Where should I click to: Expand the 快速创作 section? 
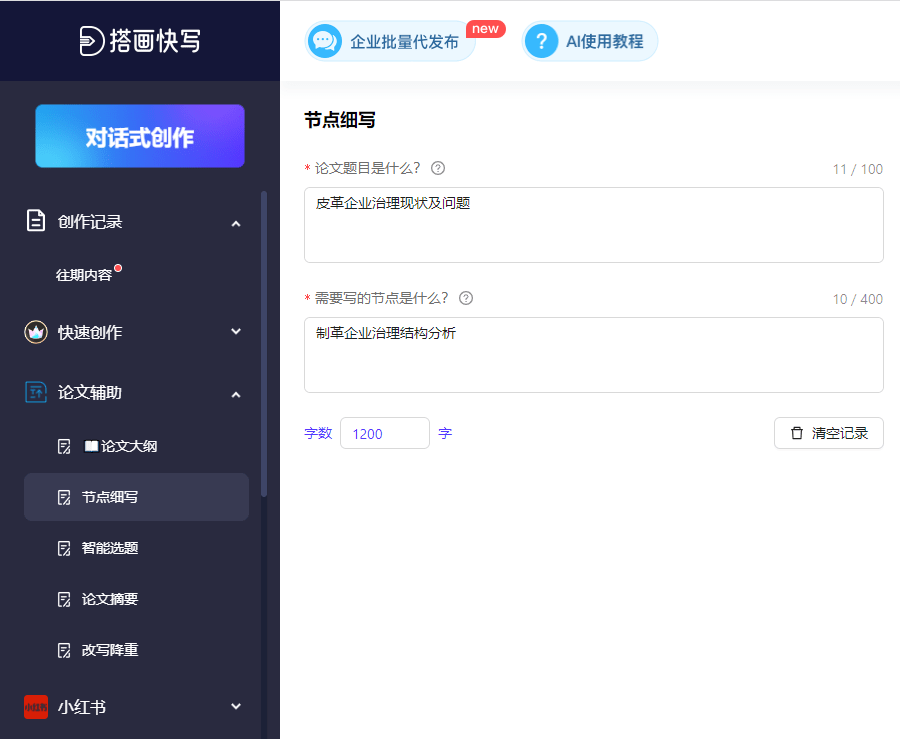click(x=236, y=333)
